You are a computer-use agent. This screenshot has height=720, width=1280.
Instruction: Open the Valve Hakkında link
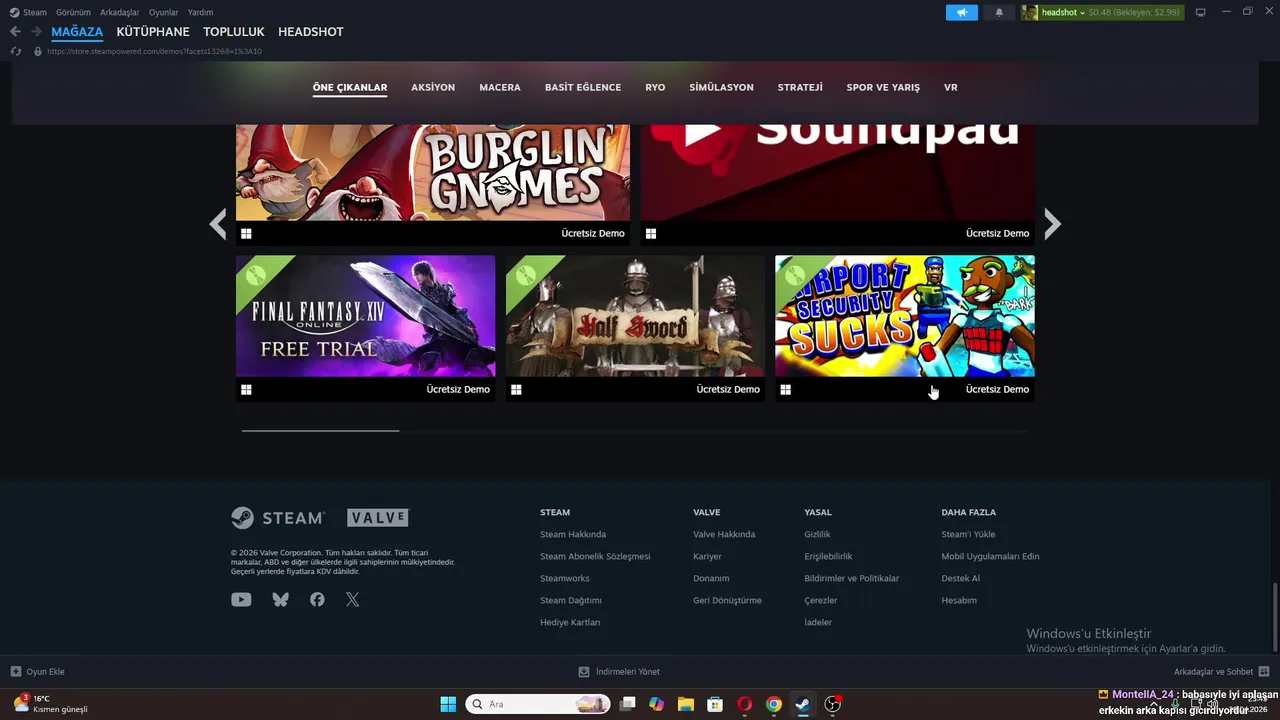724,534
